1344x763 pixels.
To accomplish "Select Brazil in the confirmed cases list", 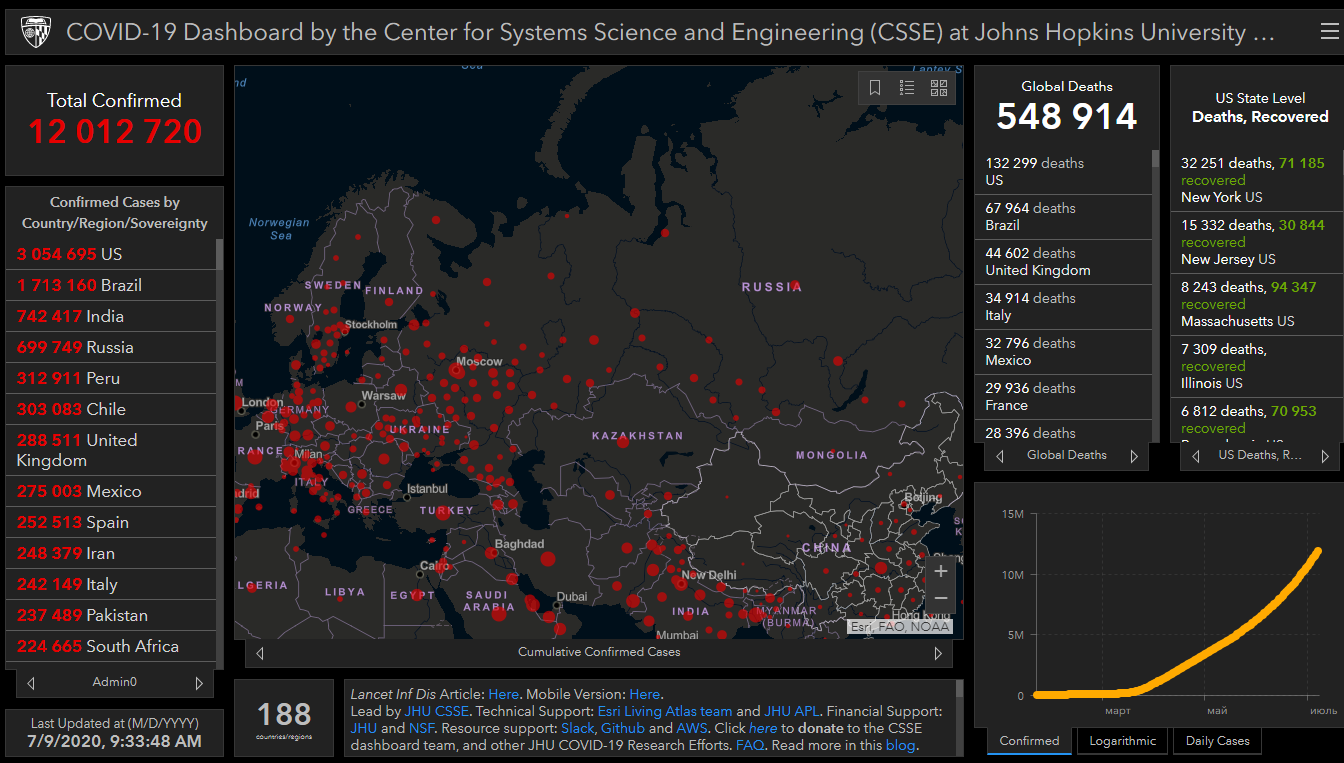I will coord(80,285).
